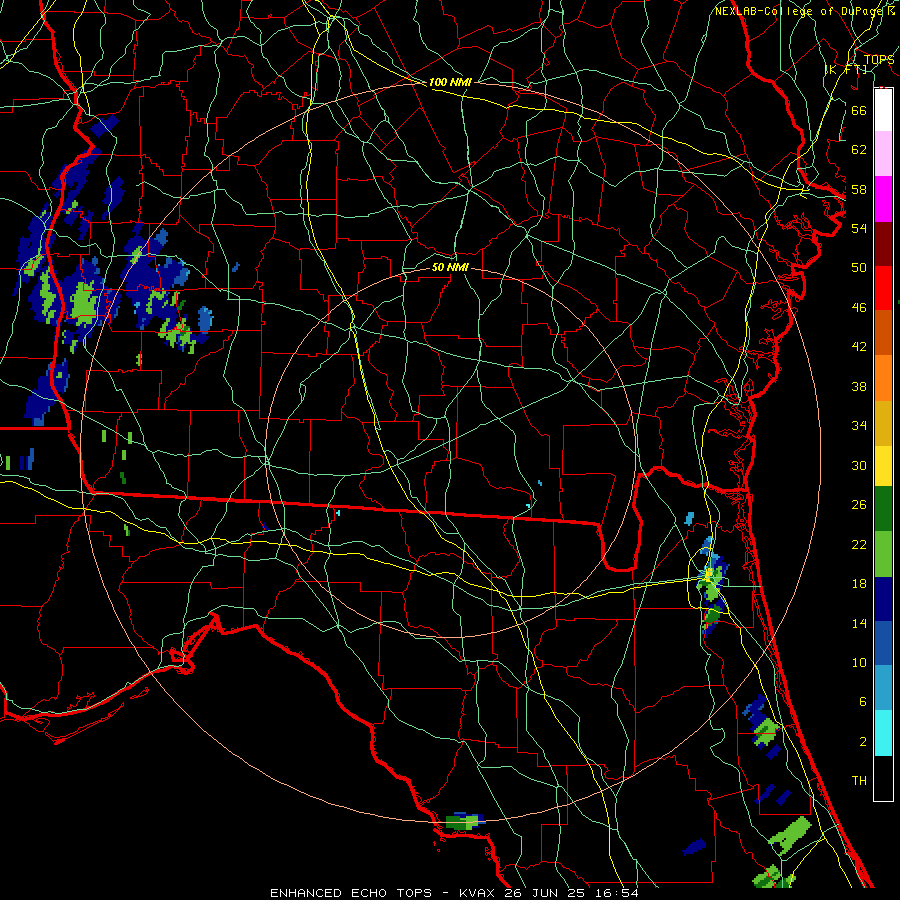Click the legend label "TH"
900x900 pixels.
(859, 780)
